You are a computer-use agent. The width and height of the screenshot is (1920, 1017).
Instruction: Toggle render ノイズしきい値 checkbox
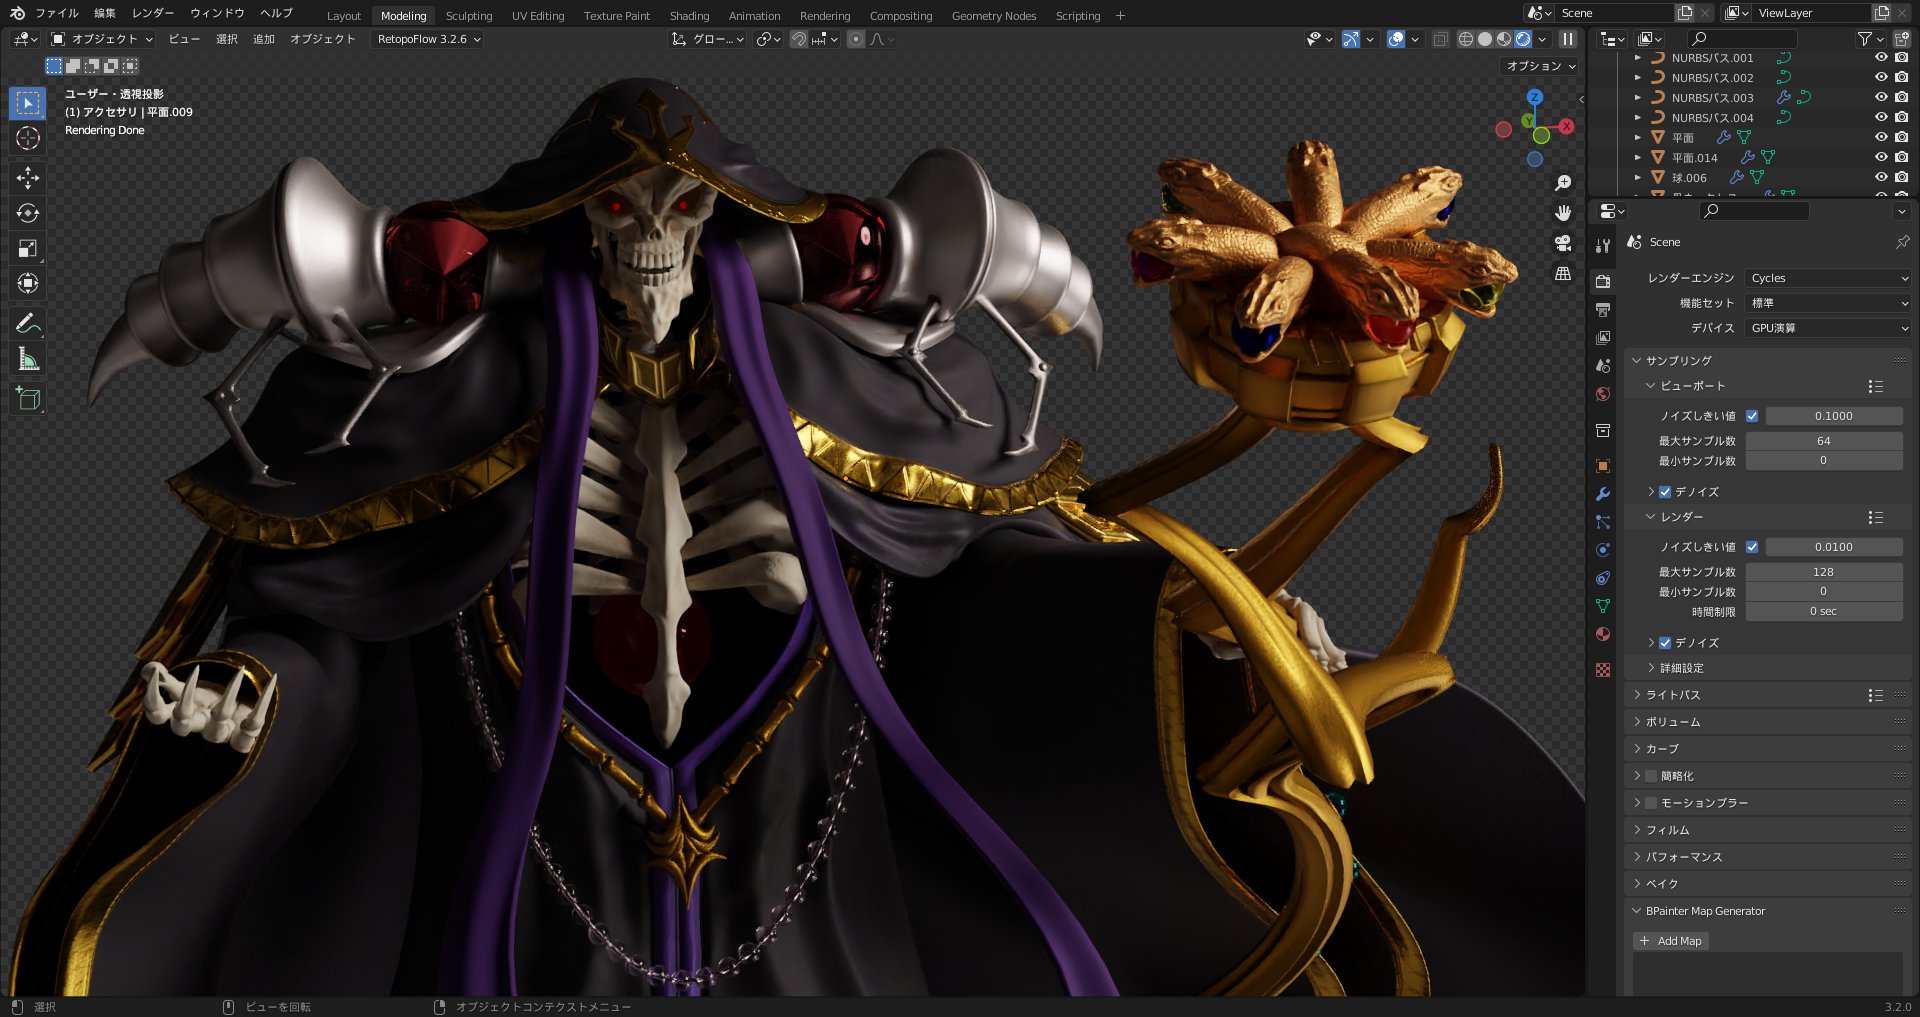(x=1752, y=547)
